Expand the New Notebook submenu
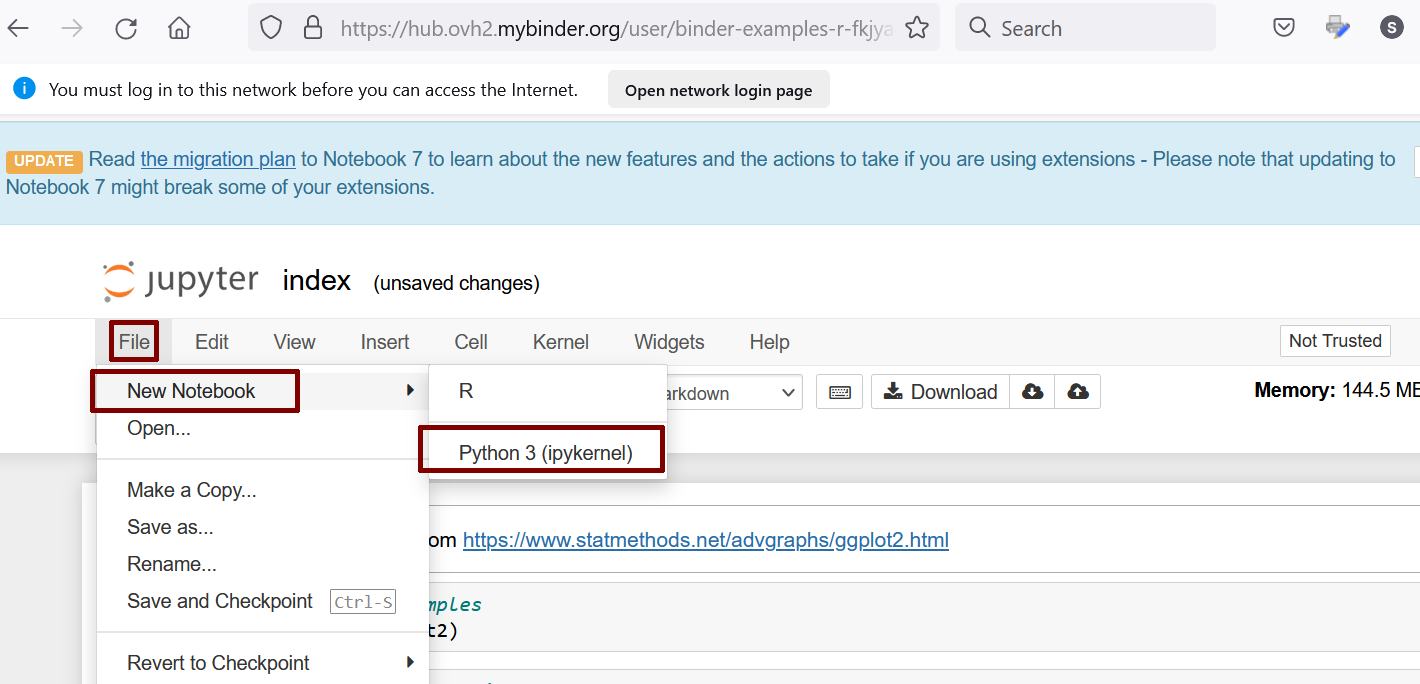The height and width of the screenshot is (684, 1420). (x=262, y=391)
